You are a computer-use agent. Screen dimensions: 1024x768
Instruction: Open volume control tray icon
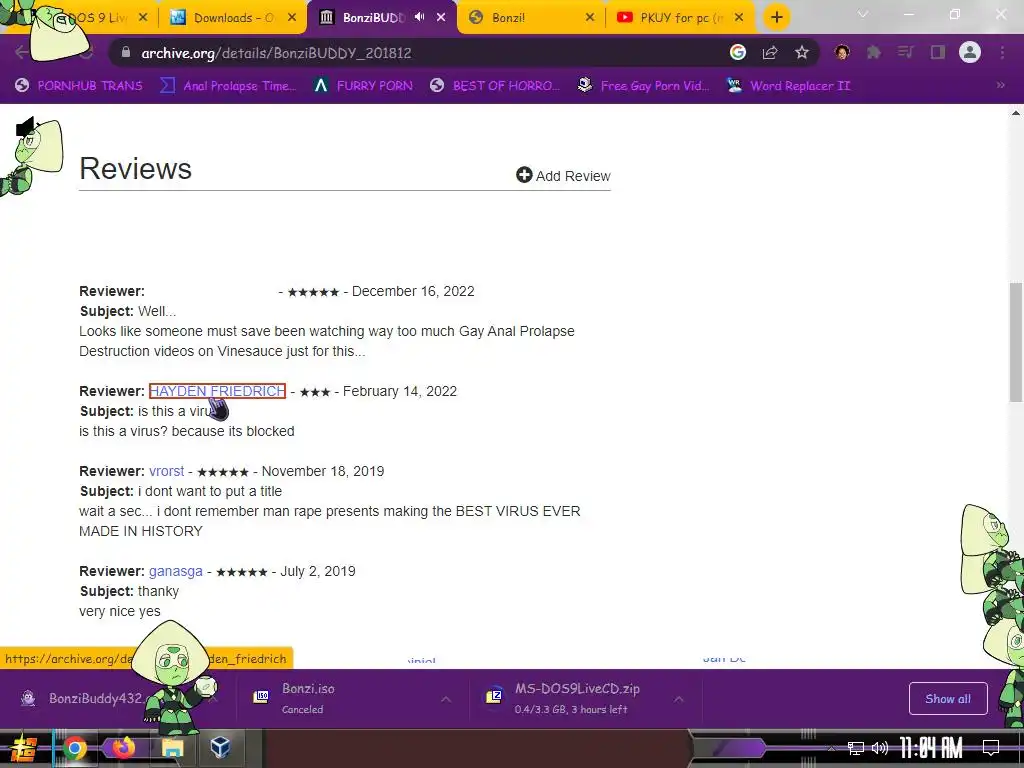880,748
